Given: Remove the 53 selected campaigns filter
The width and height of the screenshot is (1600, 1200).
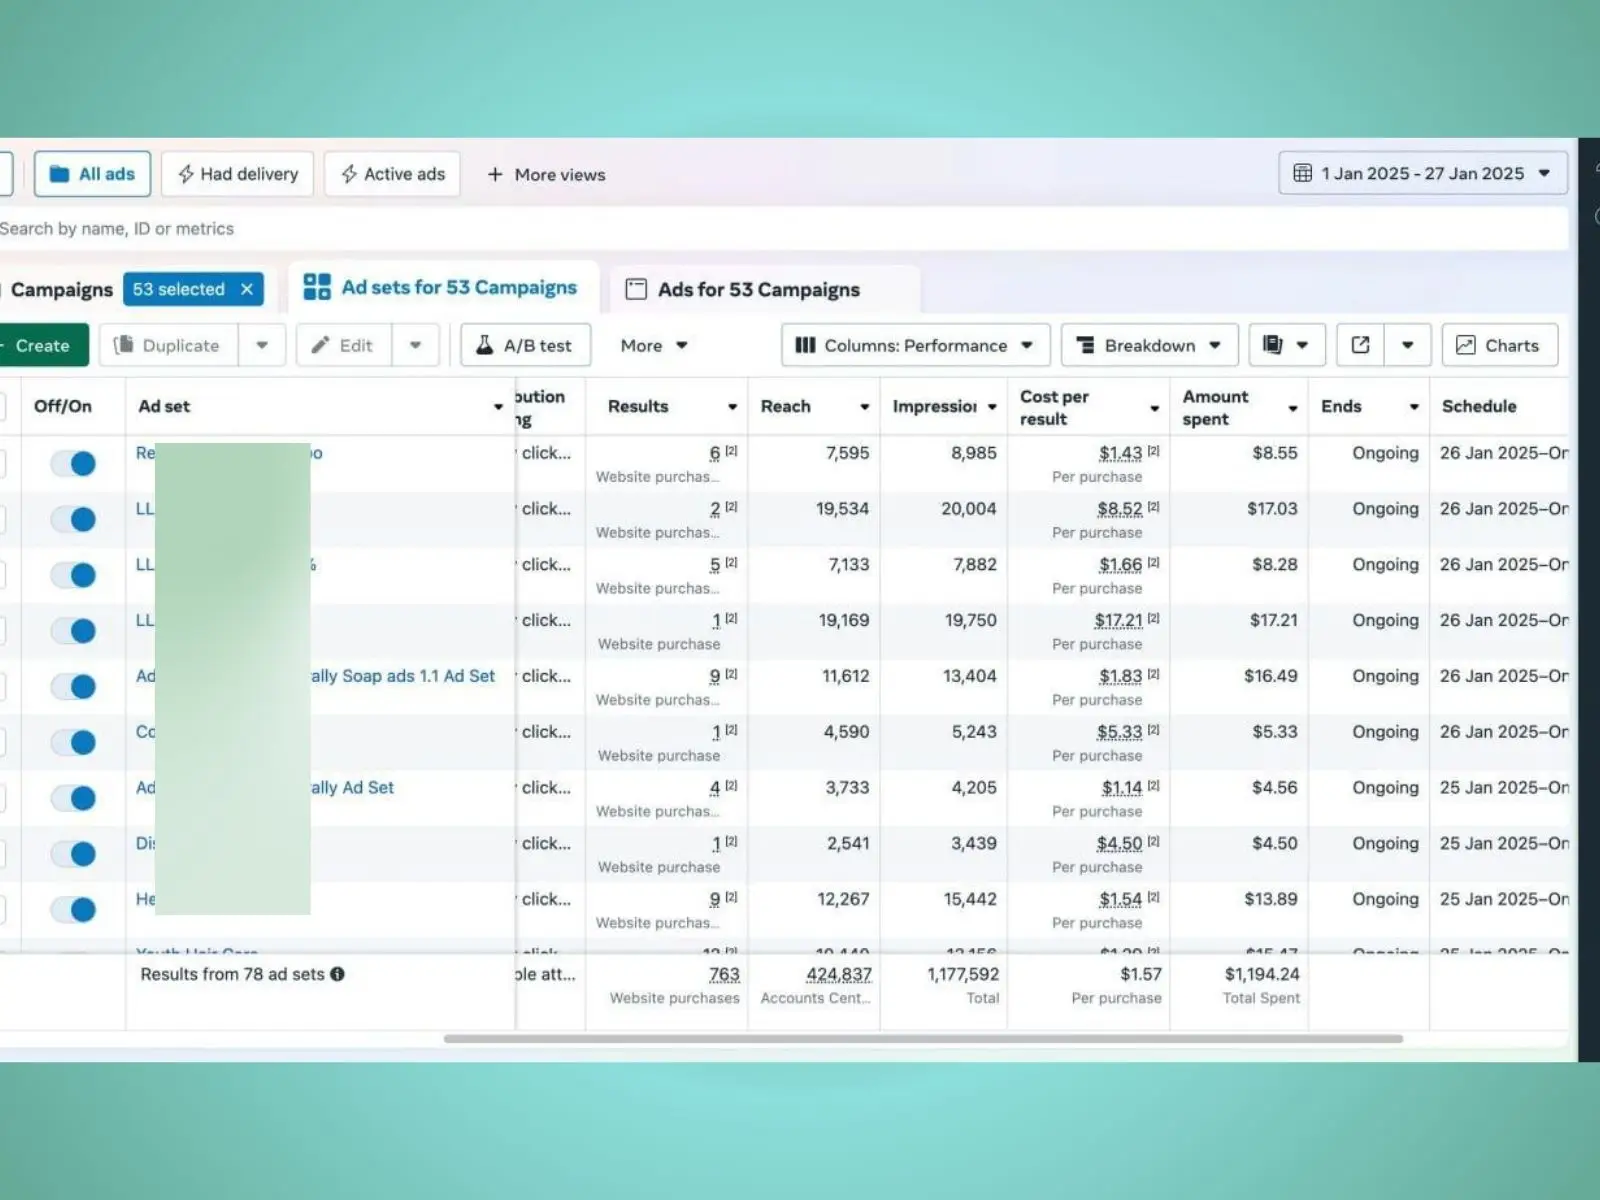Looking at the screenshot, I should [247, 289].
